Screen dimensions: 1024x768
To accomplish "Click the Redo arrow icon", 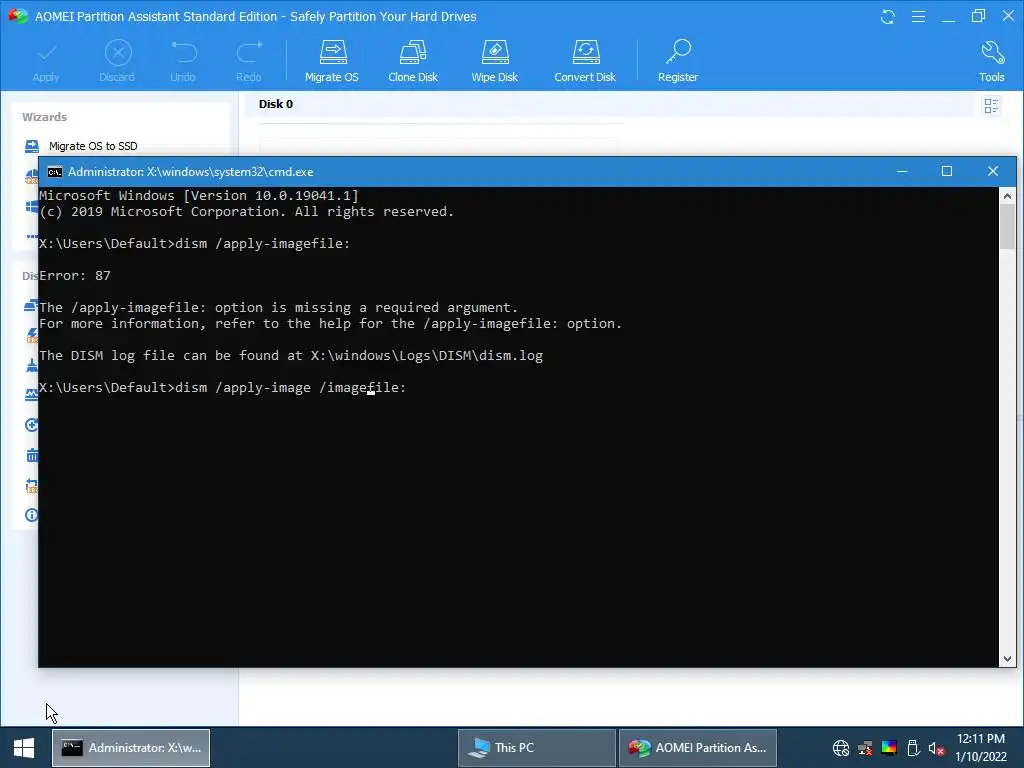I will [x=249, y=52].
